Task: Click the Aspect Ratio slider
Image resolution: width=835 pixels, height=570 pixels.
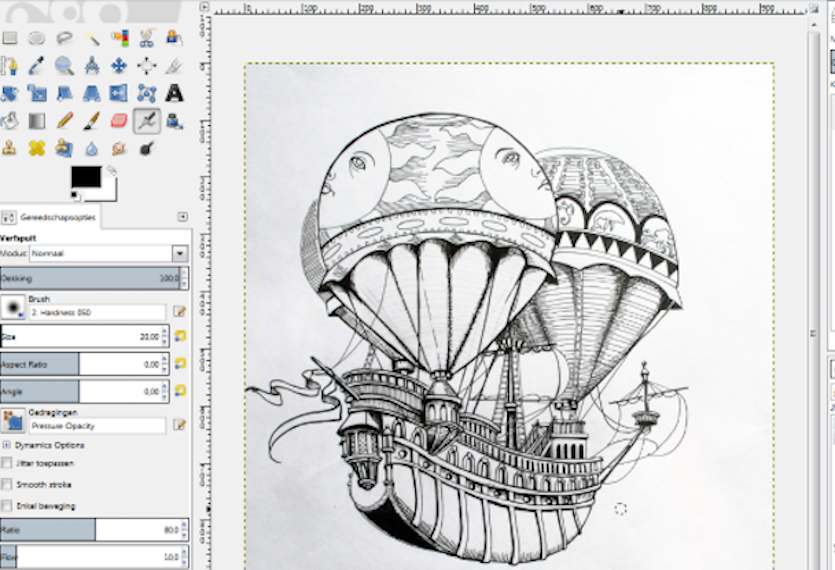Action: 84,364
